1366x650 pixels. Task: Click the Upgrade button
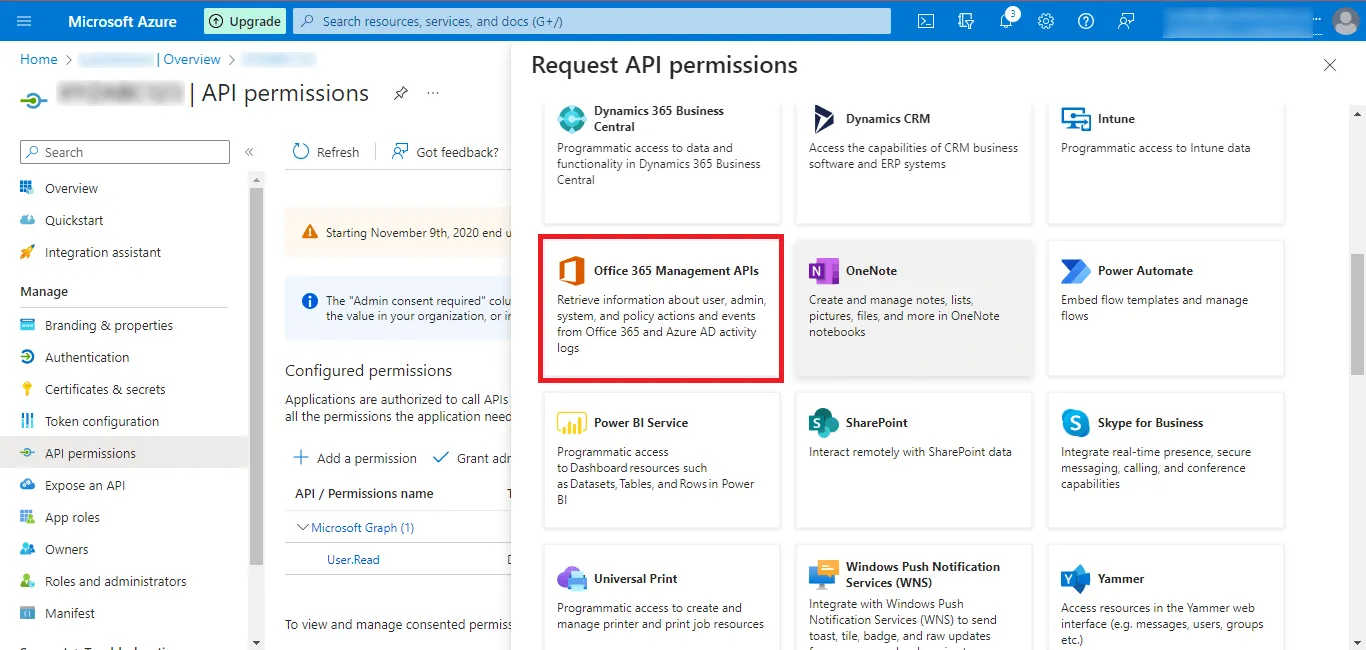point(245,21)
